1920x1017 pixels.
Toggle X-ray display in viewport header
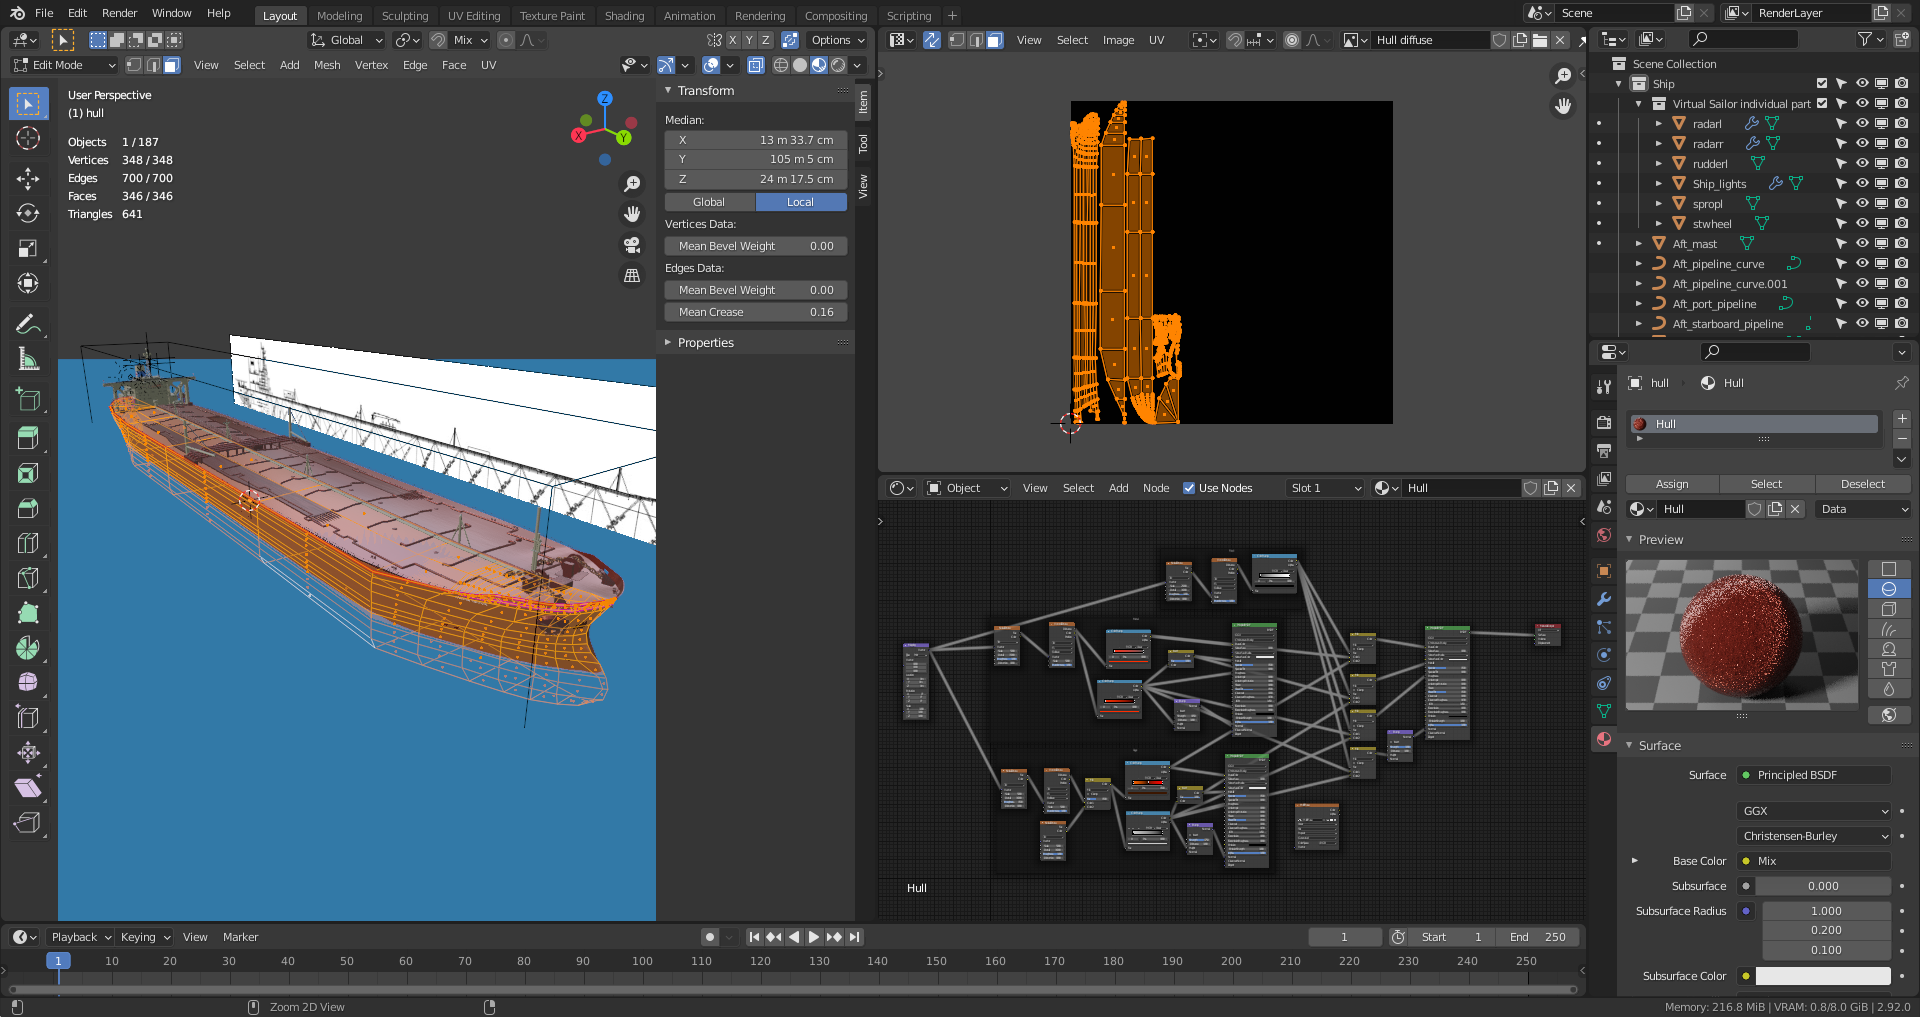(756, 65)
